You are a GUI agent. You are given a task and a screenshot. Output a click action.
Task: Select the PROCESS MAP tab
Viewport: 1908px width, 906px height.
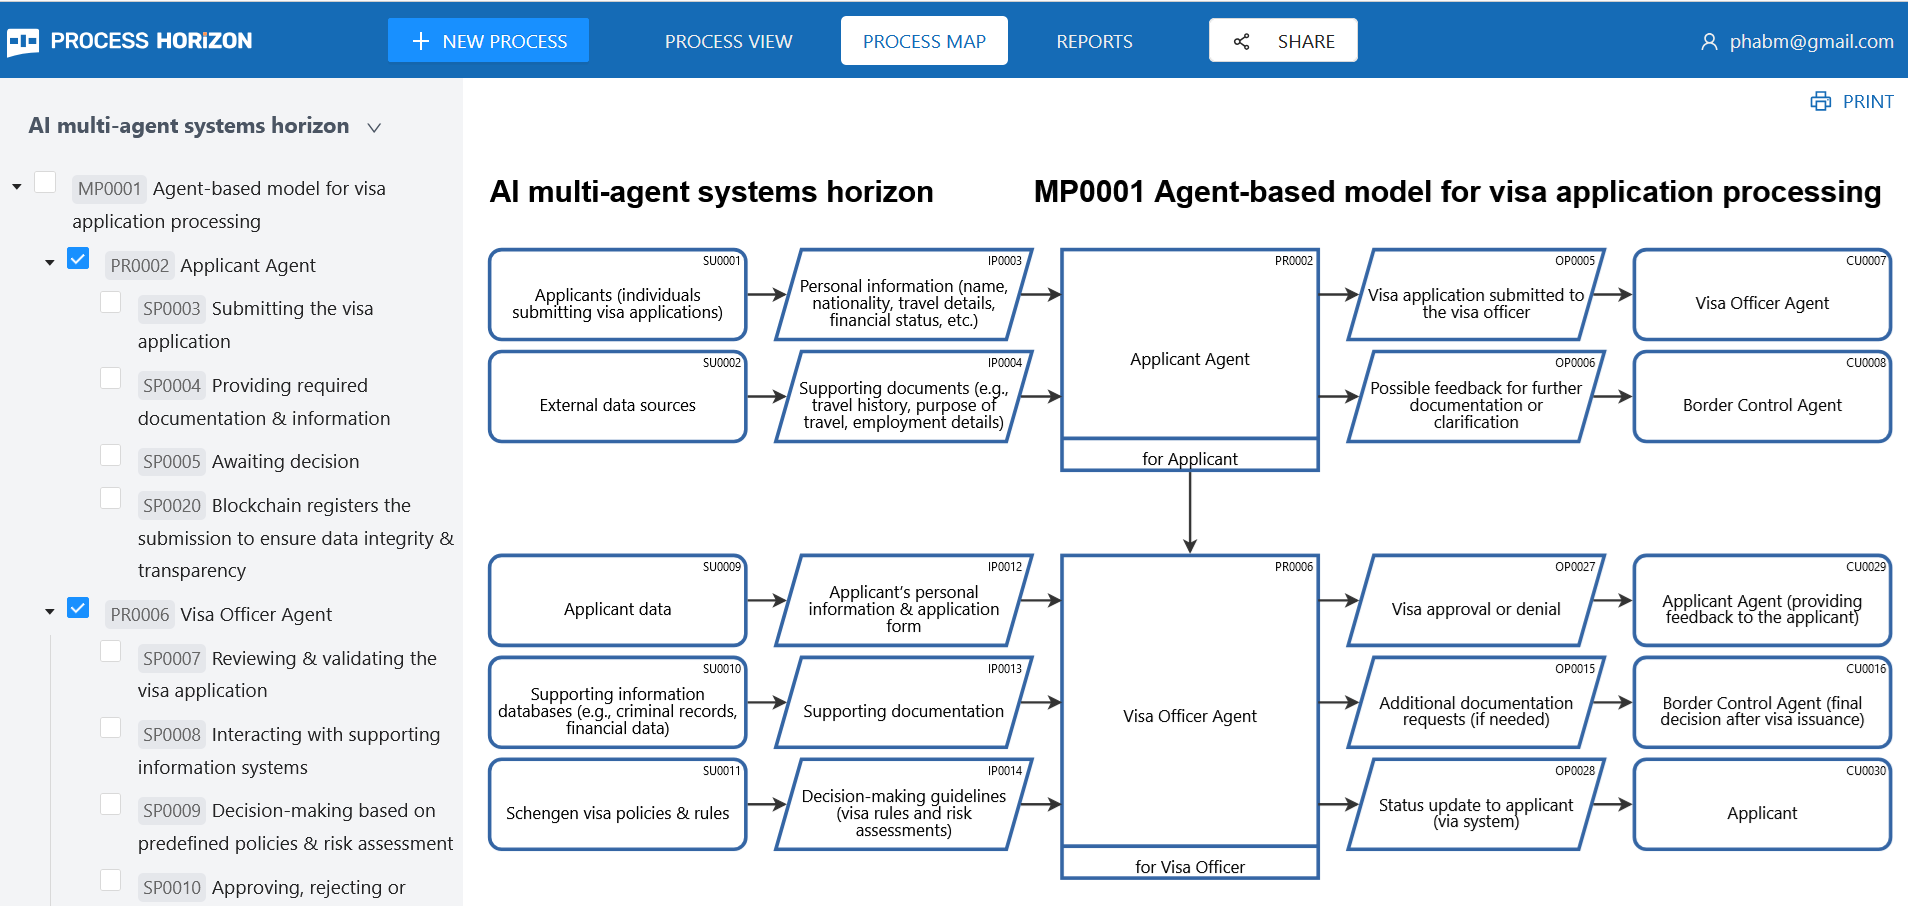(923, 41)
